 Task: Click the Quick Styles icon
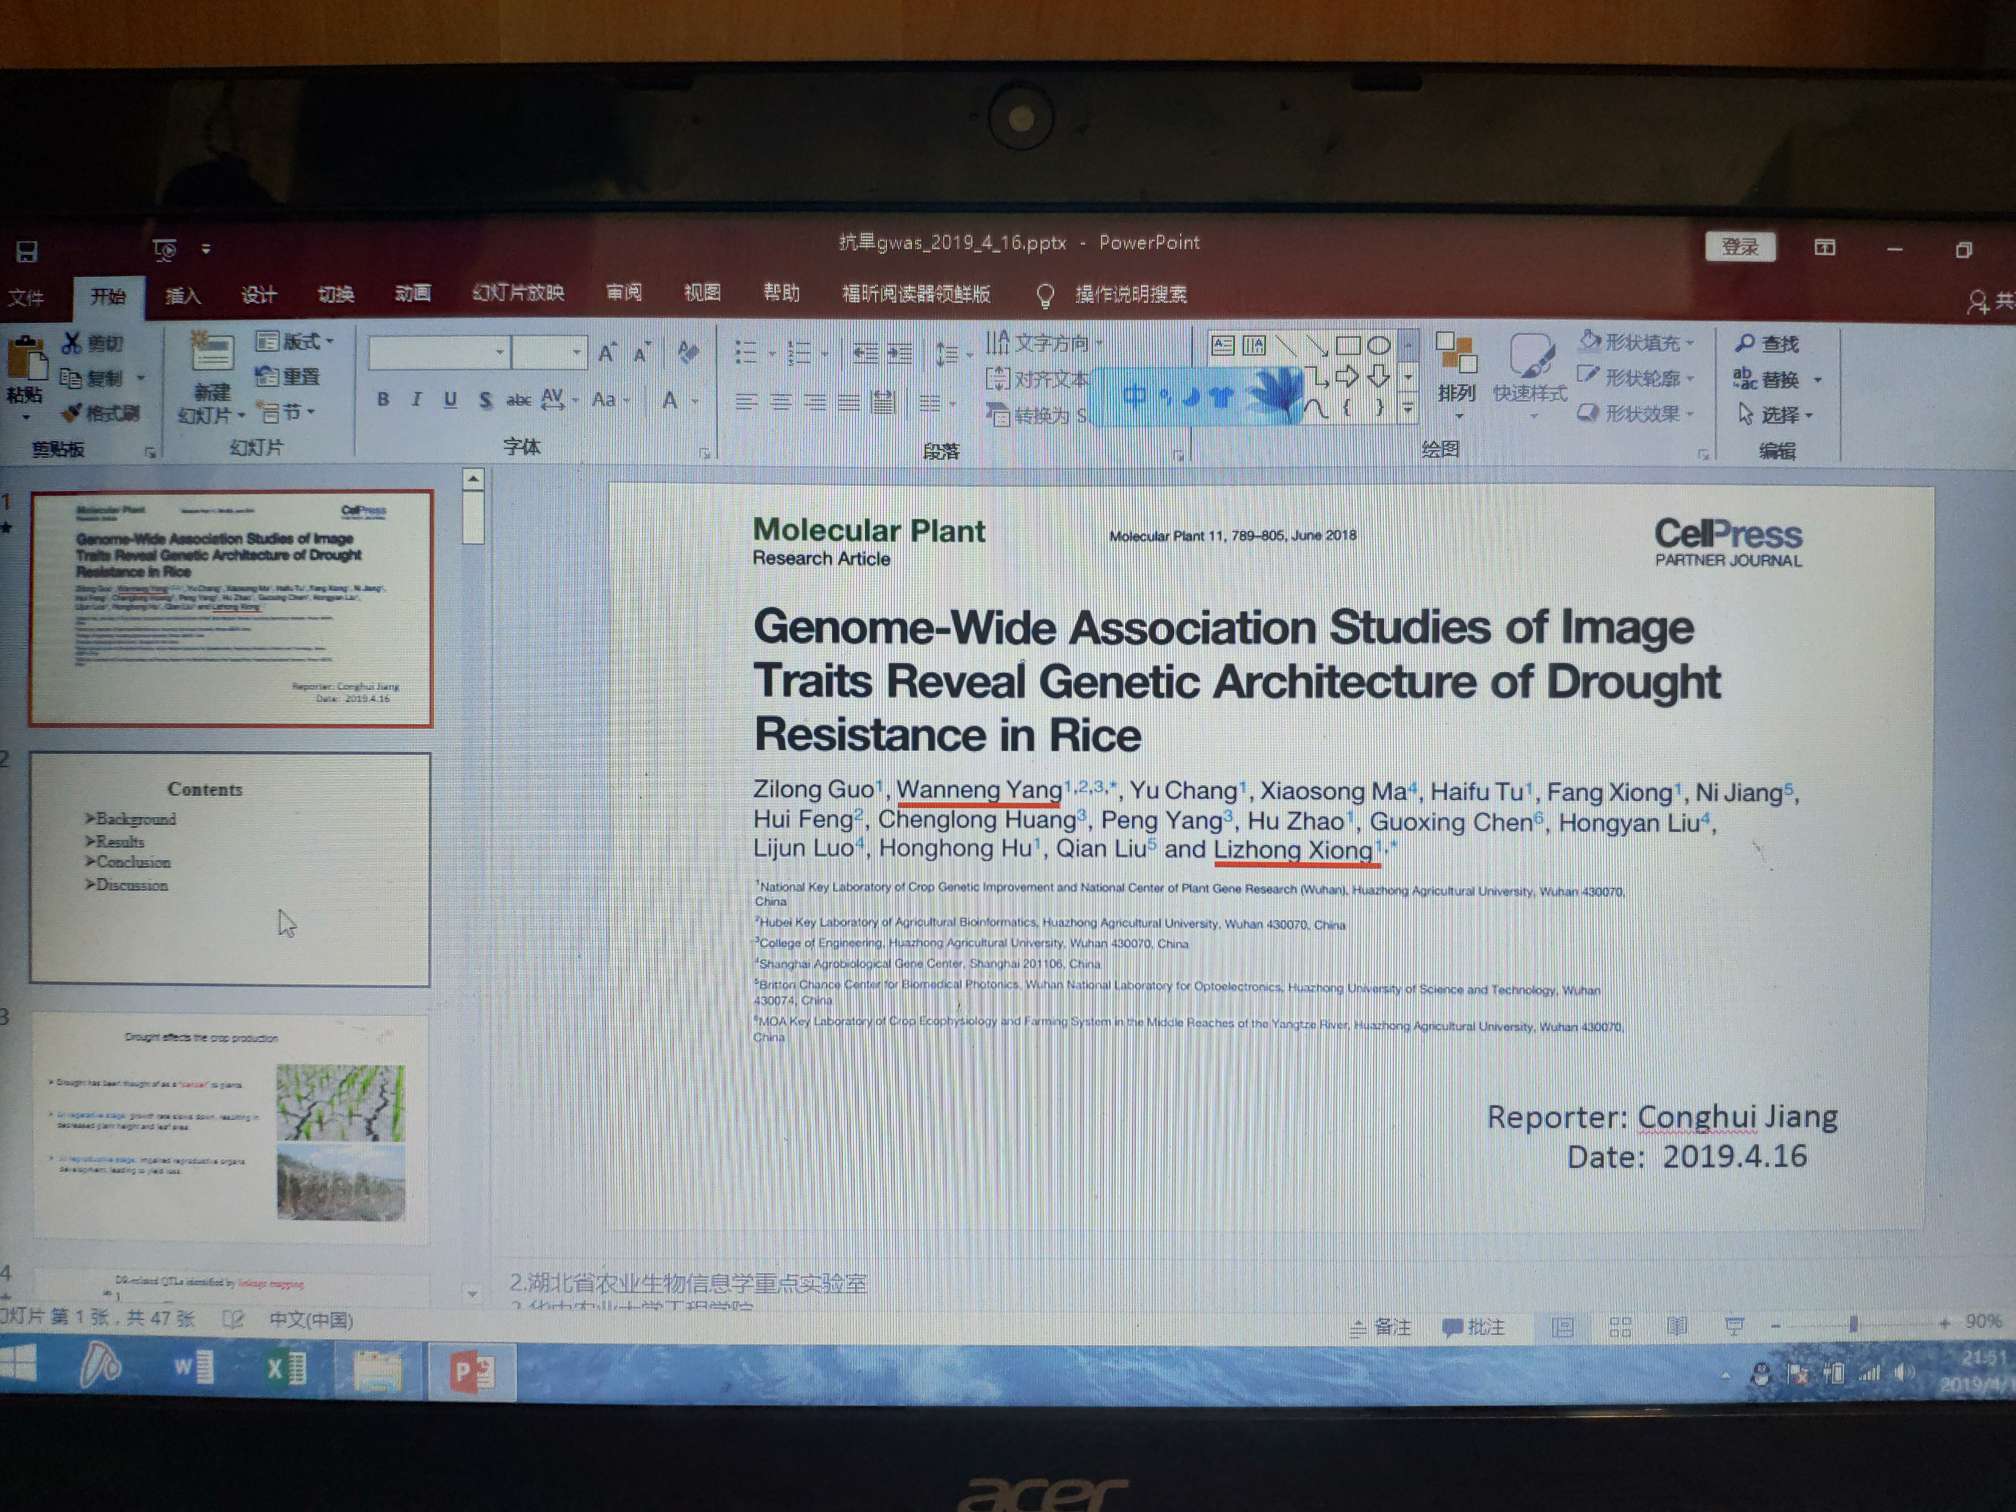pyautogui.click(x=1530, y=357)
